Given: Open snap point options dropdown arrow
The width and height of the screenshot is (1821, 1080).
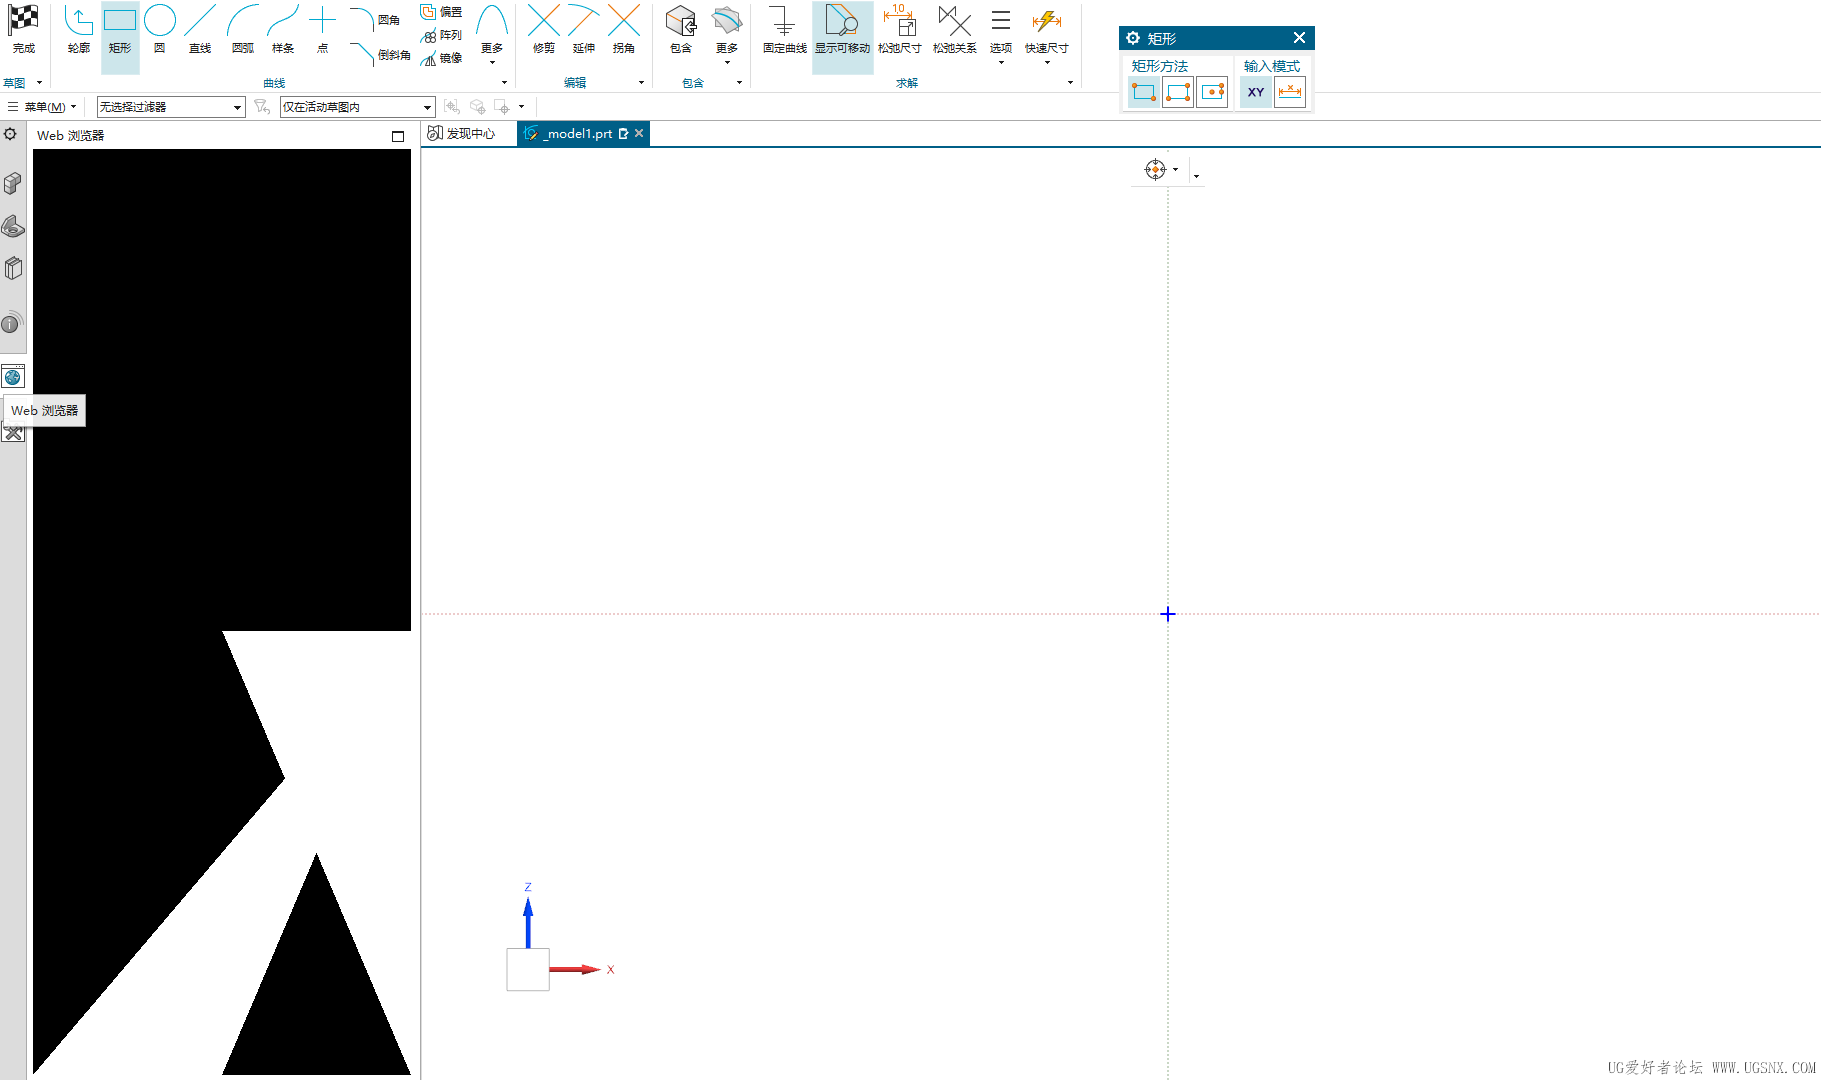Looking at the screenshot, I should click(1175, 169).
